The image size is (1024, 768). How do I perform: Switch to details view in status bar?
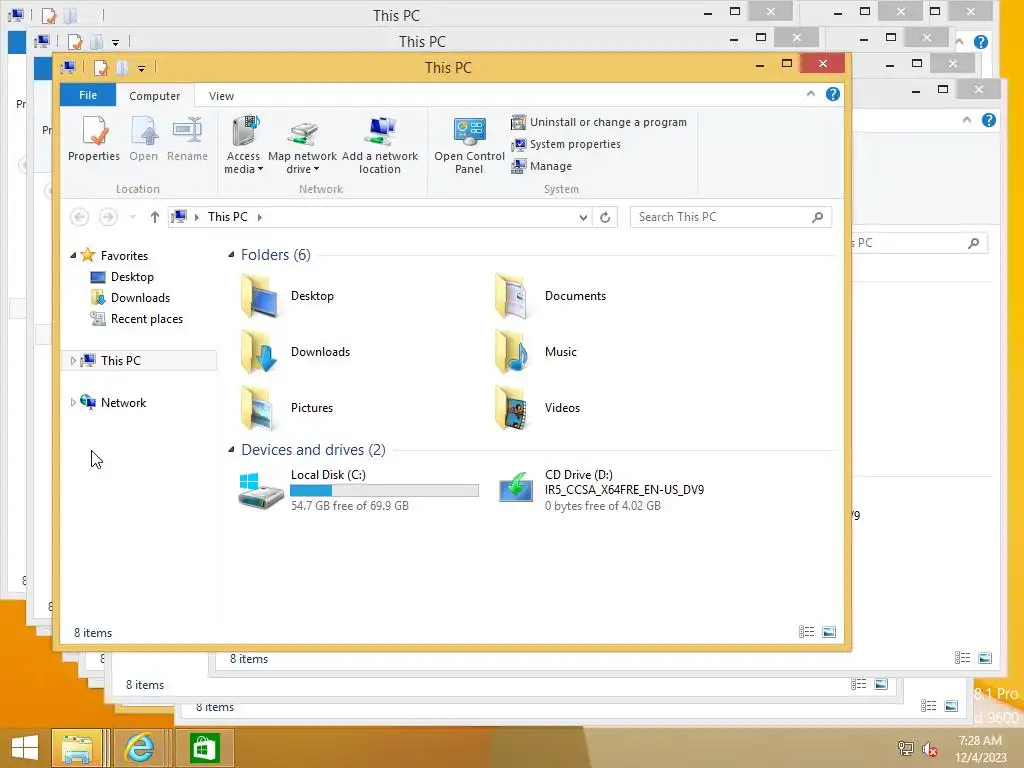click(807, 632)
